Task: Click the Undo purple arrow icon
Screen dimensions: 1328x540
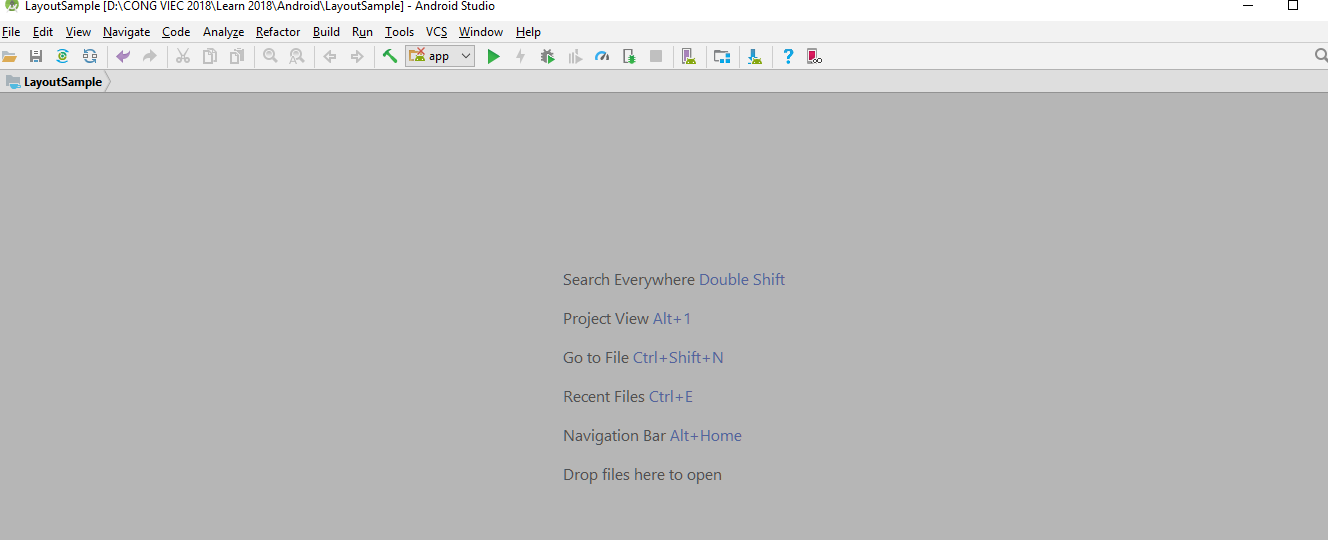Action: pos(123,57)
